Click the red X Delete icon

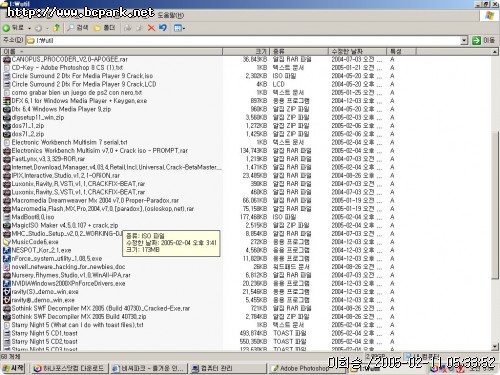151,28
